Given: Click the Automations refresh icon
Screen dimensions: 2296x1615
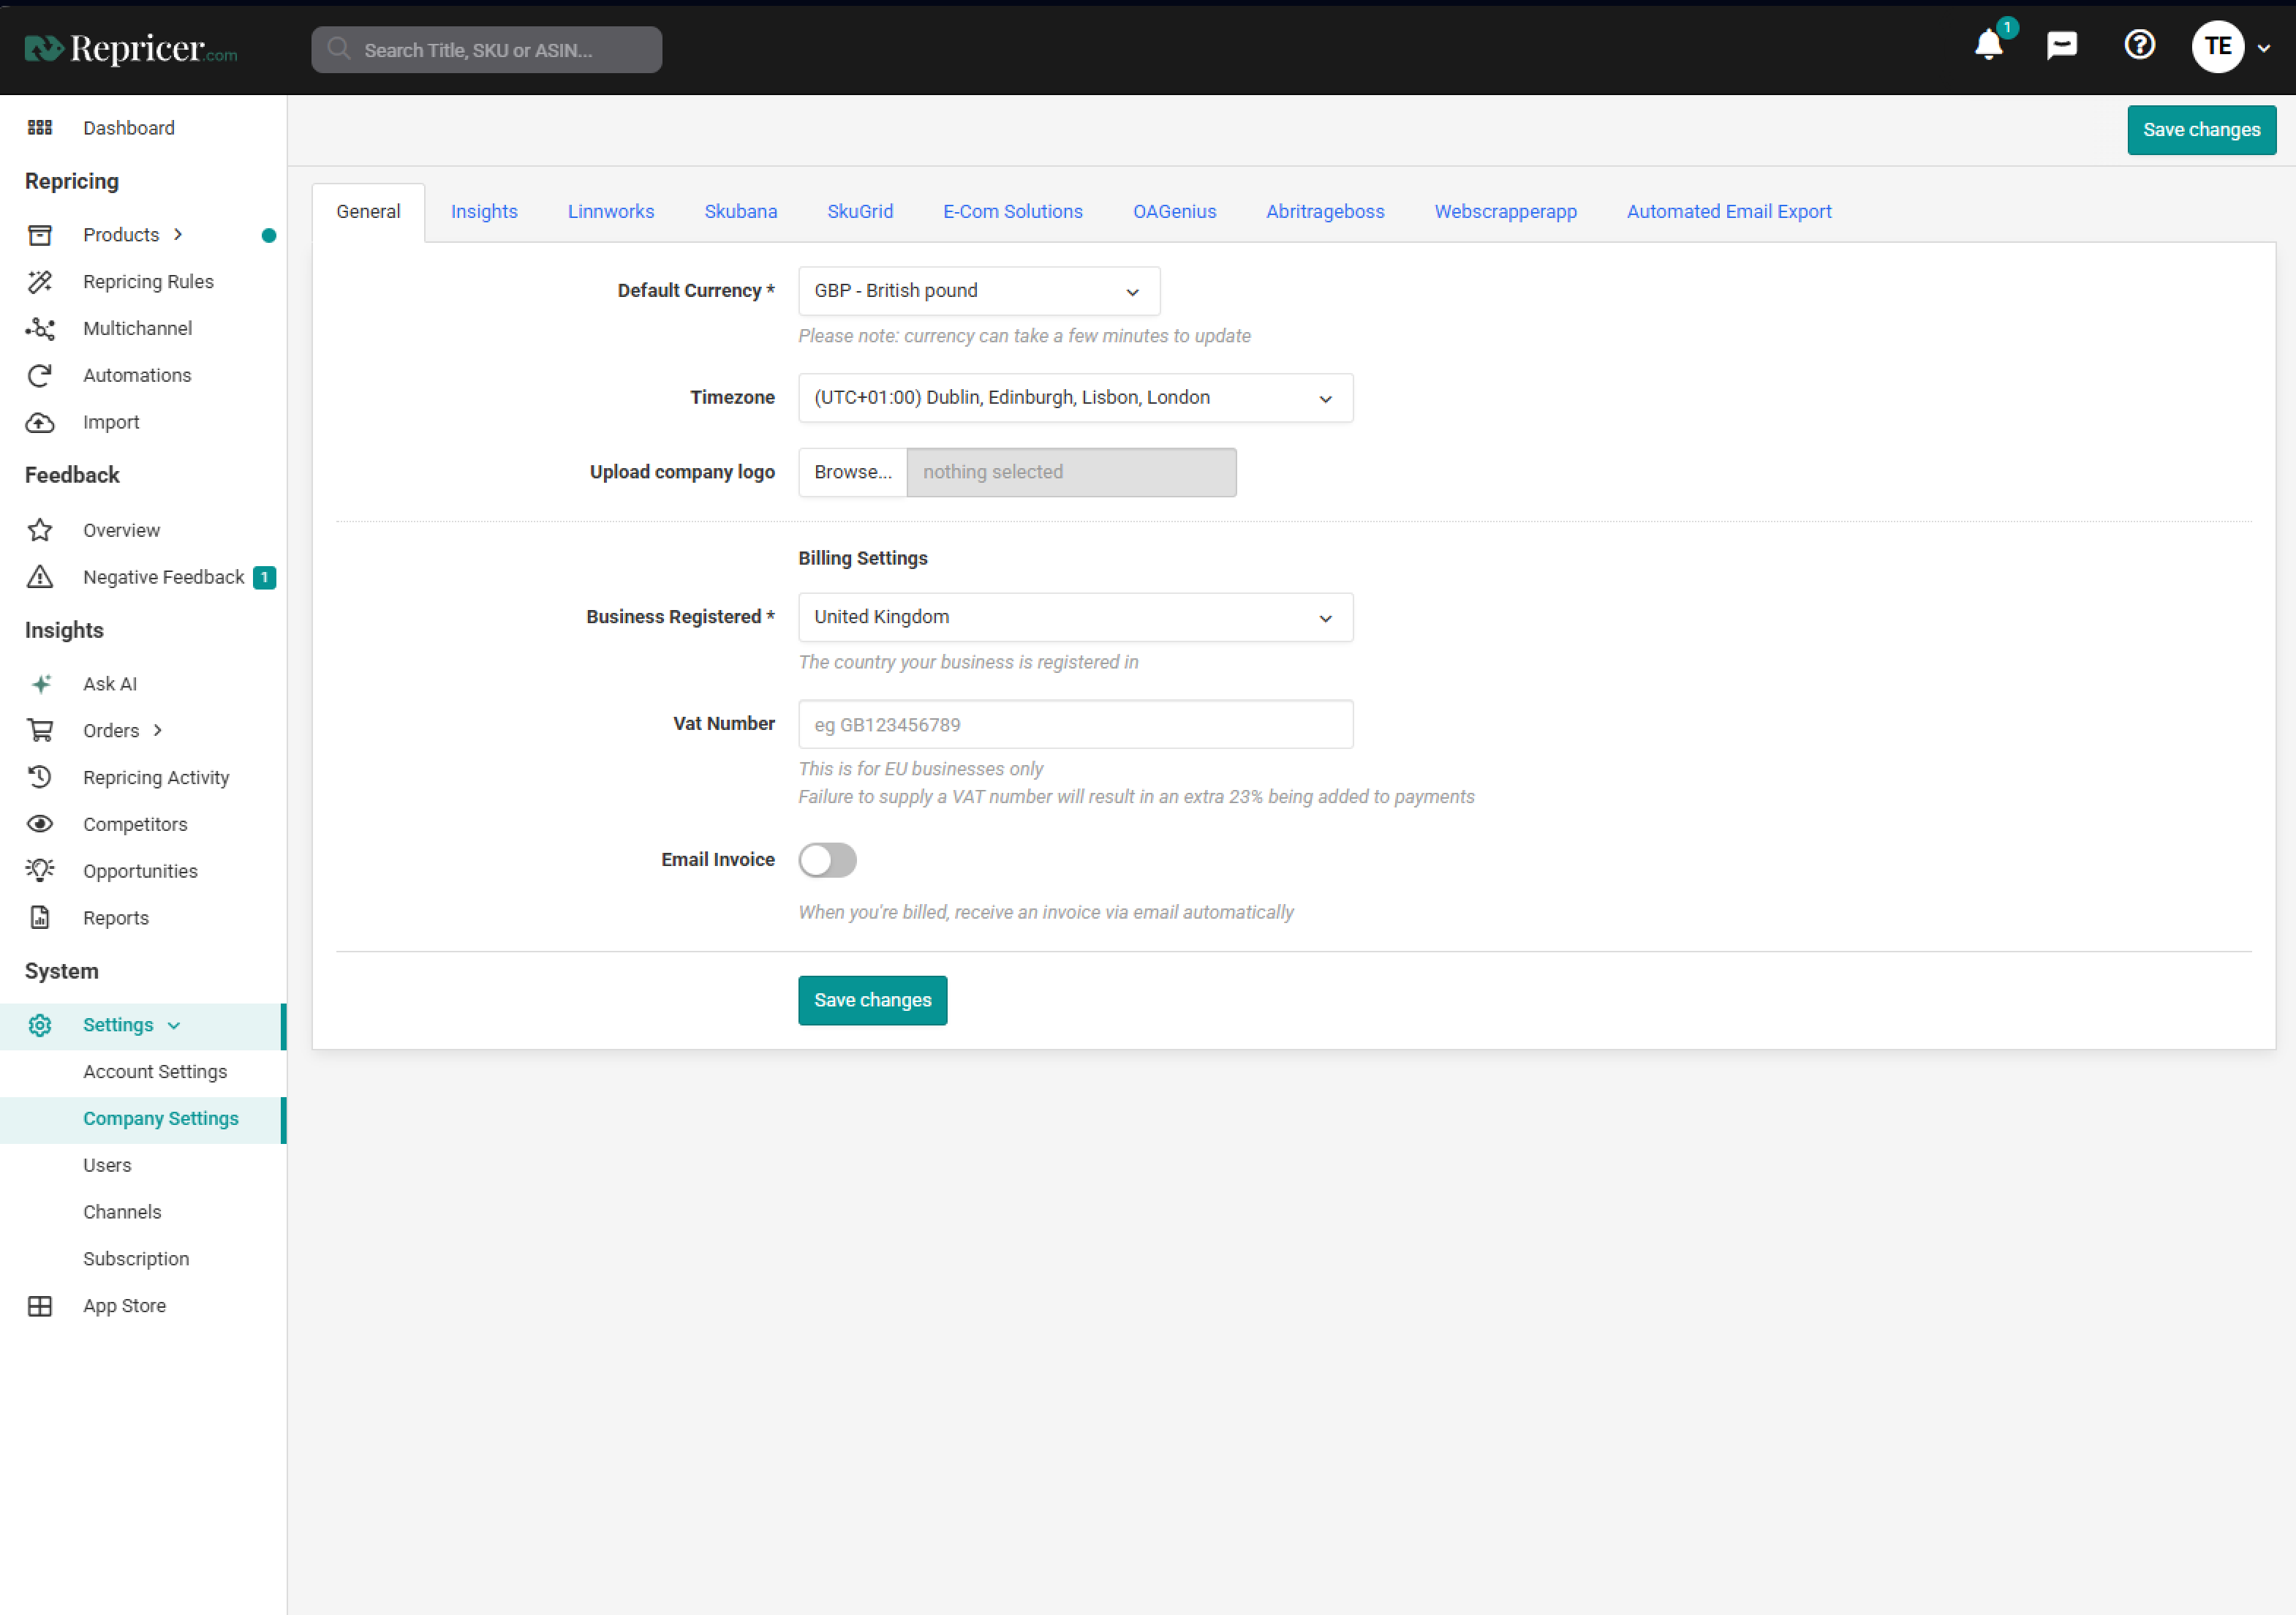Looking at the screenshot, I should (x=40, y=376).
